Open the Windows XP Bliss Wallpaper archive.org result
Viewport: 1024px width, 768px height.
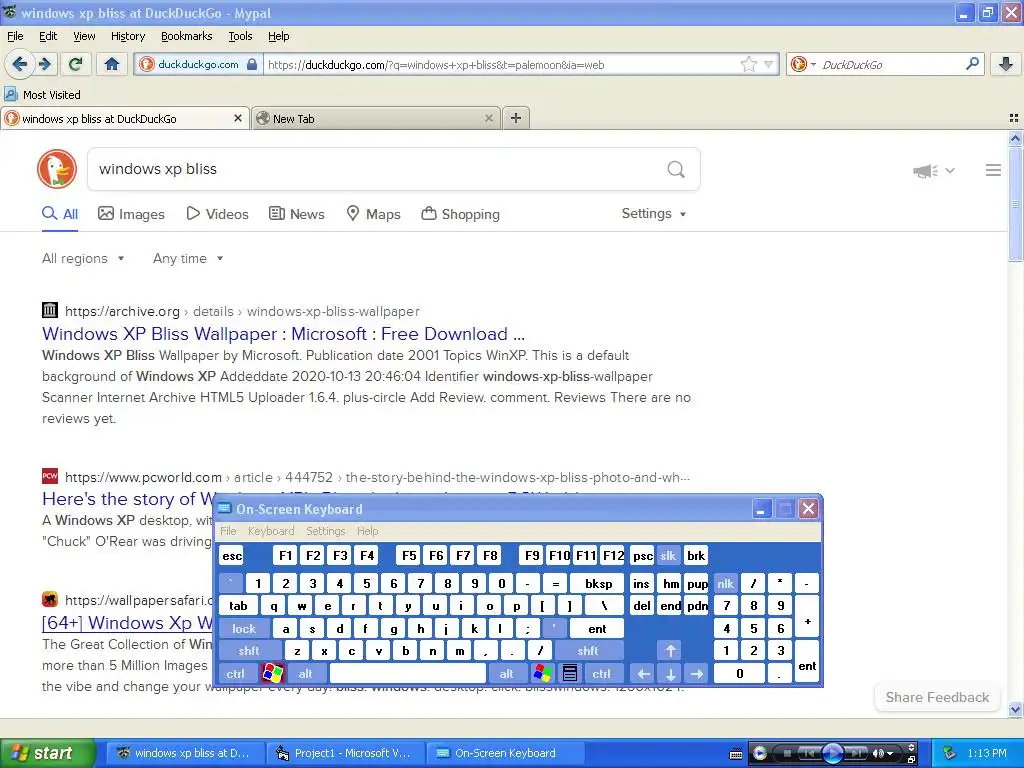click(x=283, y=334)
